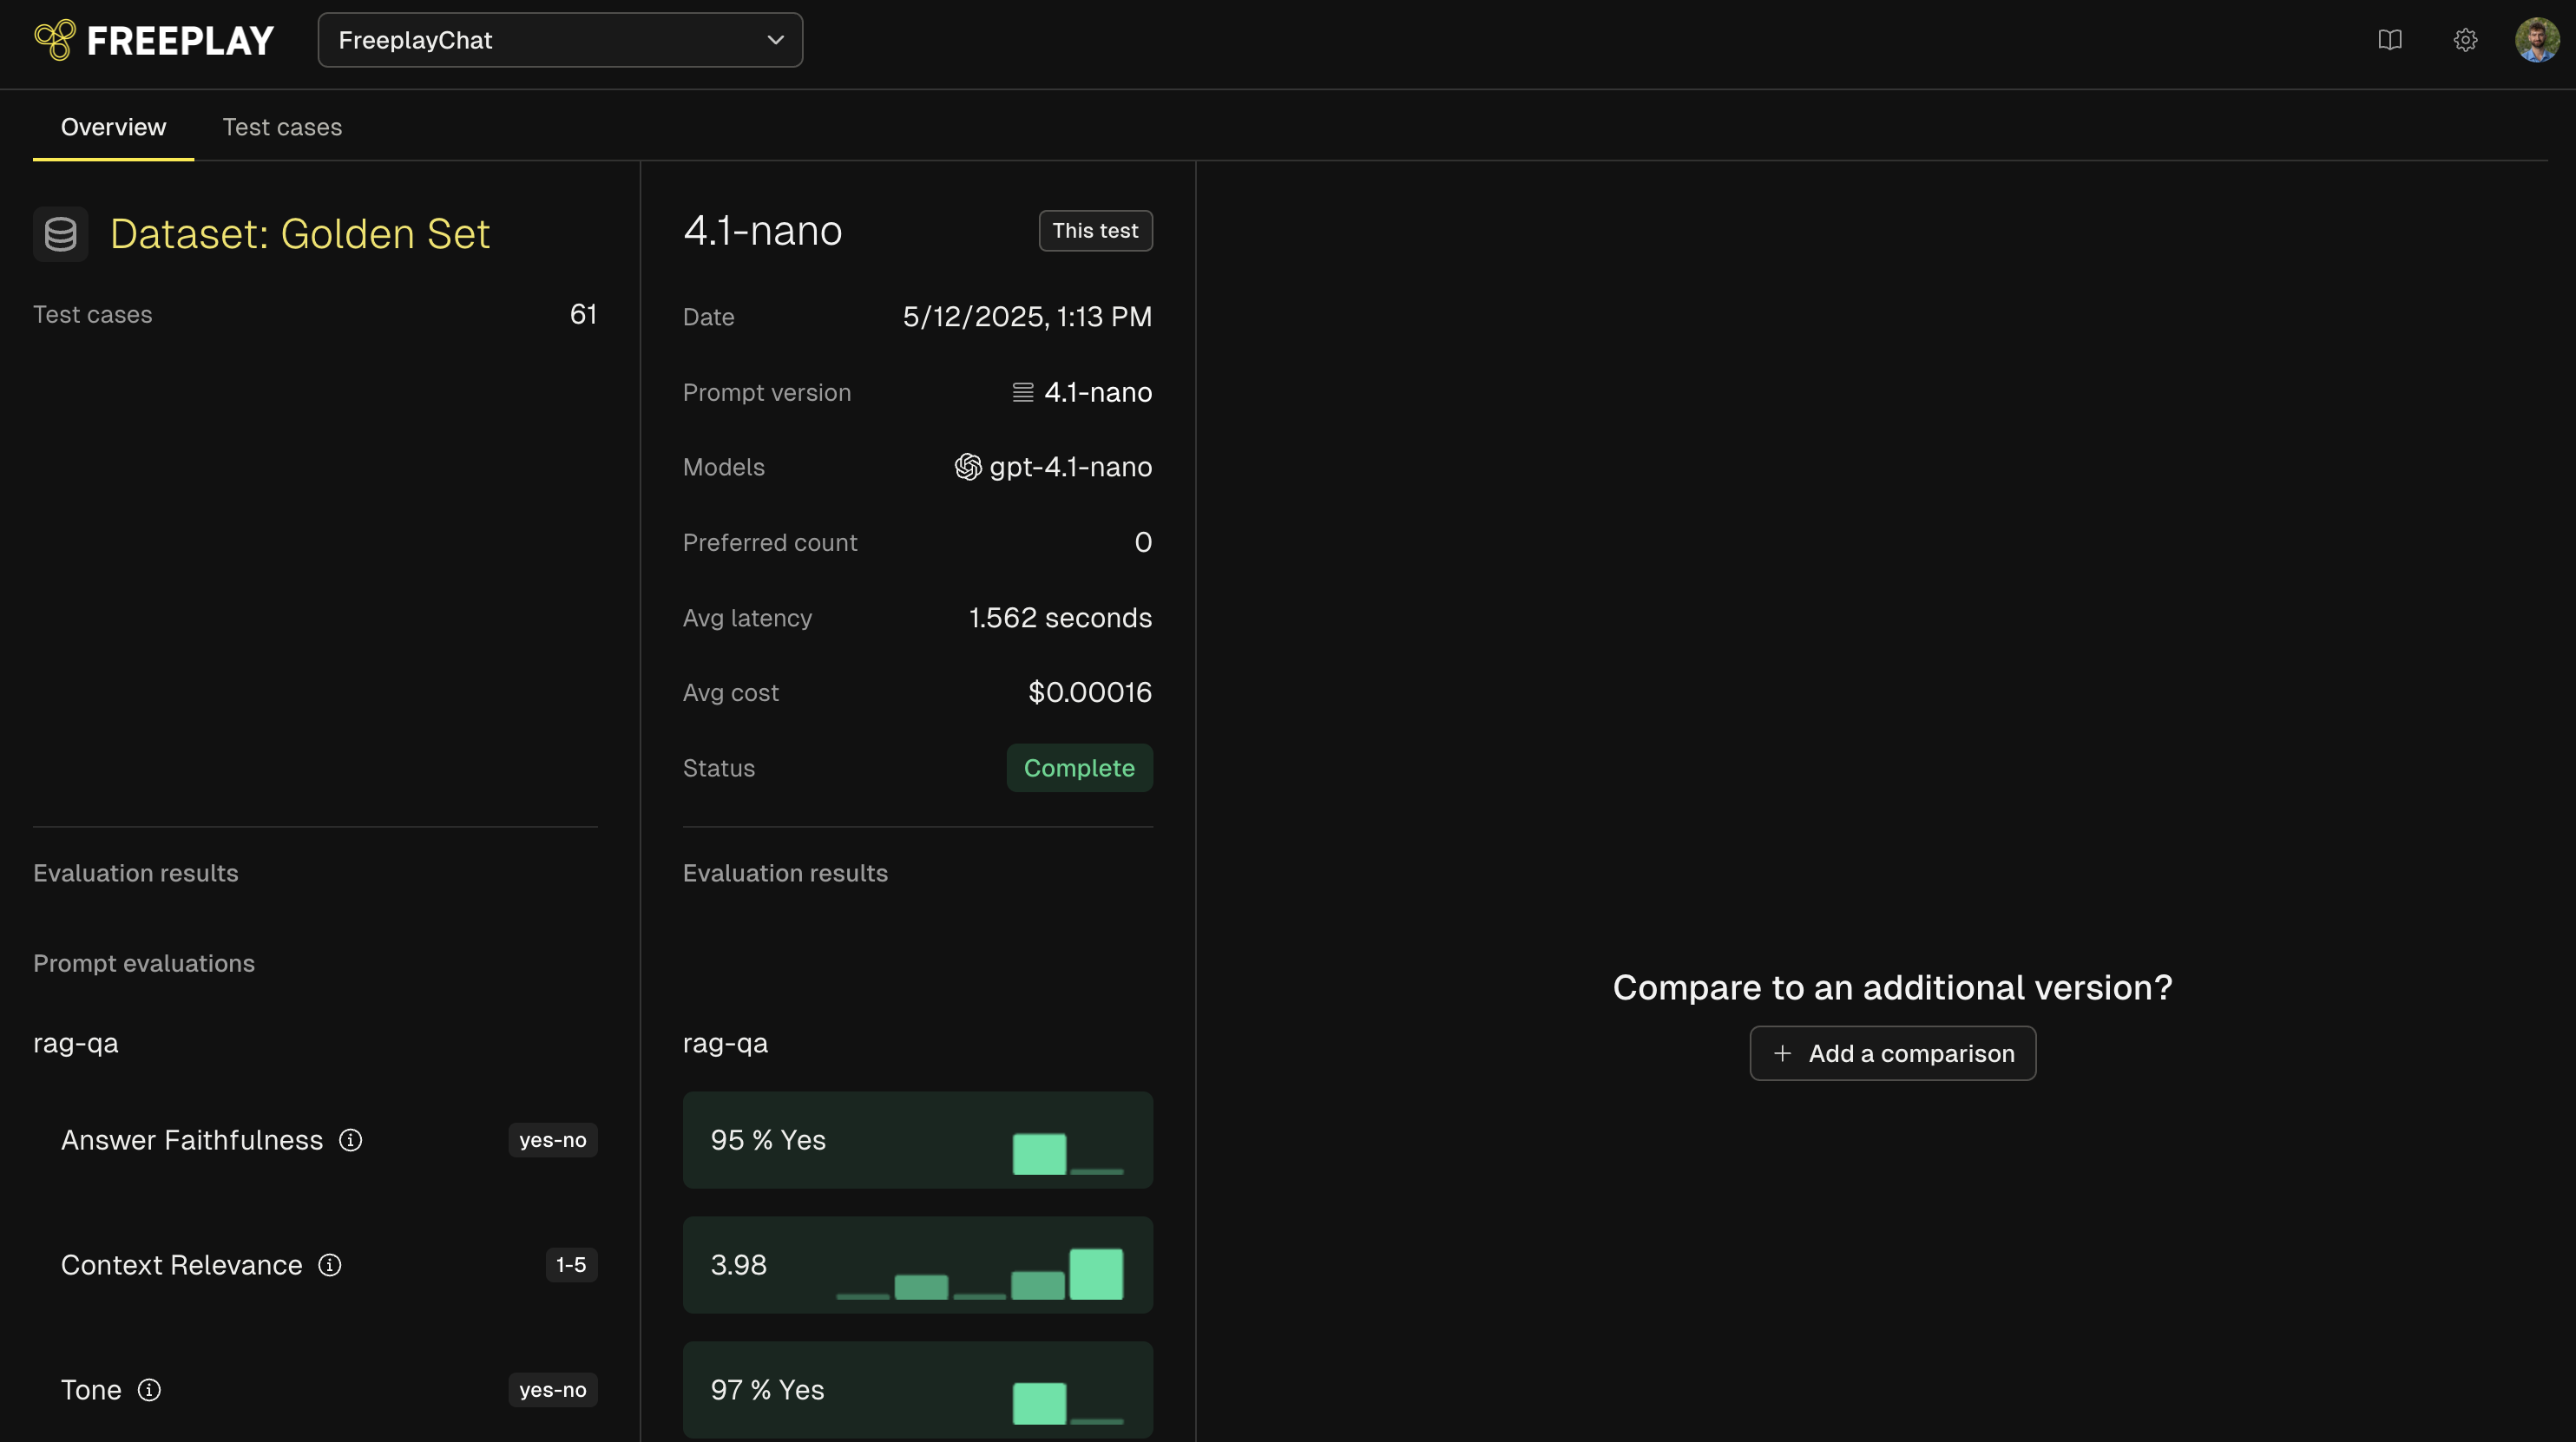Click the chevron in the project selector
Screen dimensions: 2576x1442
pos(775,40)
